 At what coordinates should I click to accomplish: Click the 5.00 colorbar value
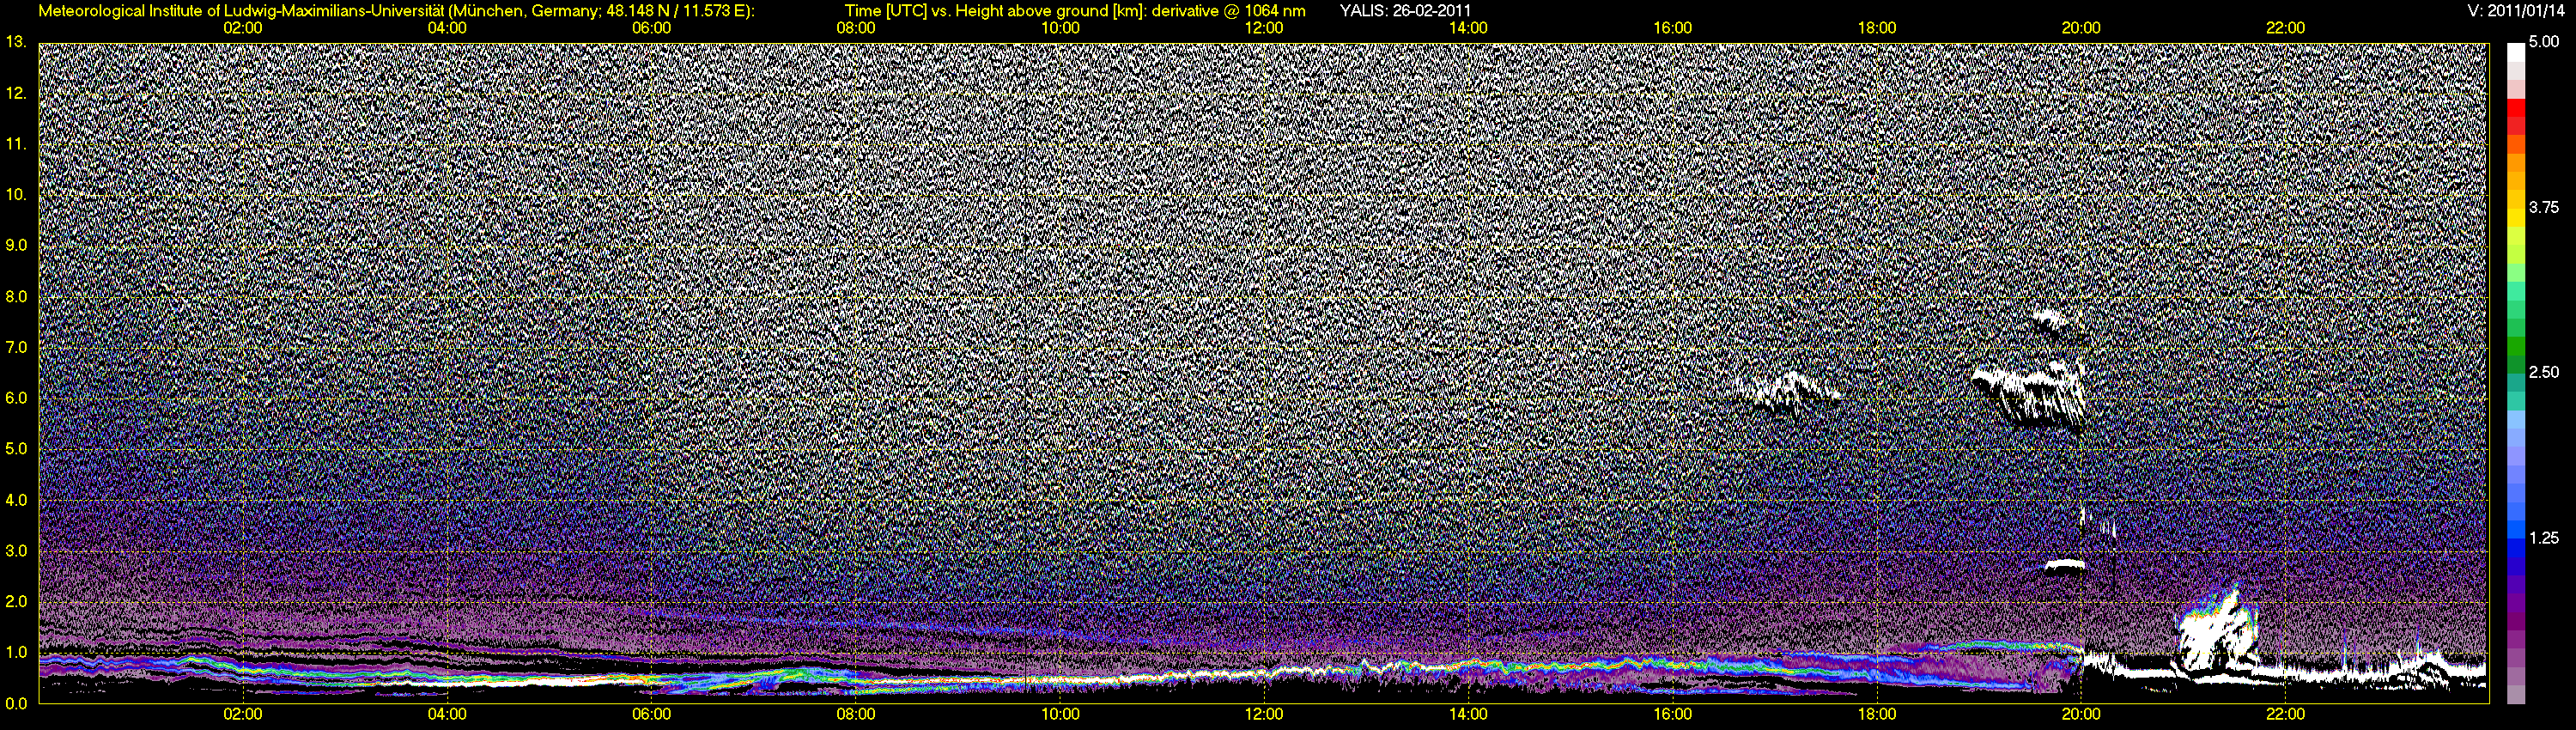(2544, 42)
